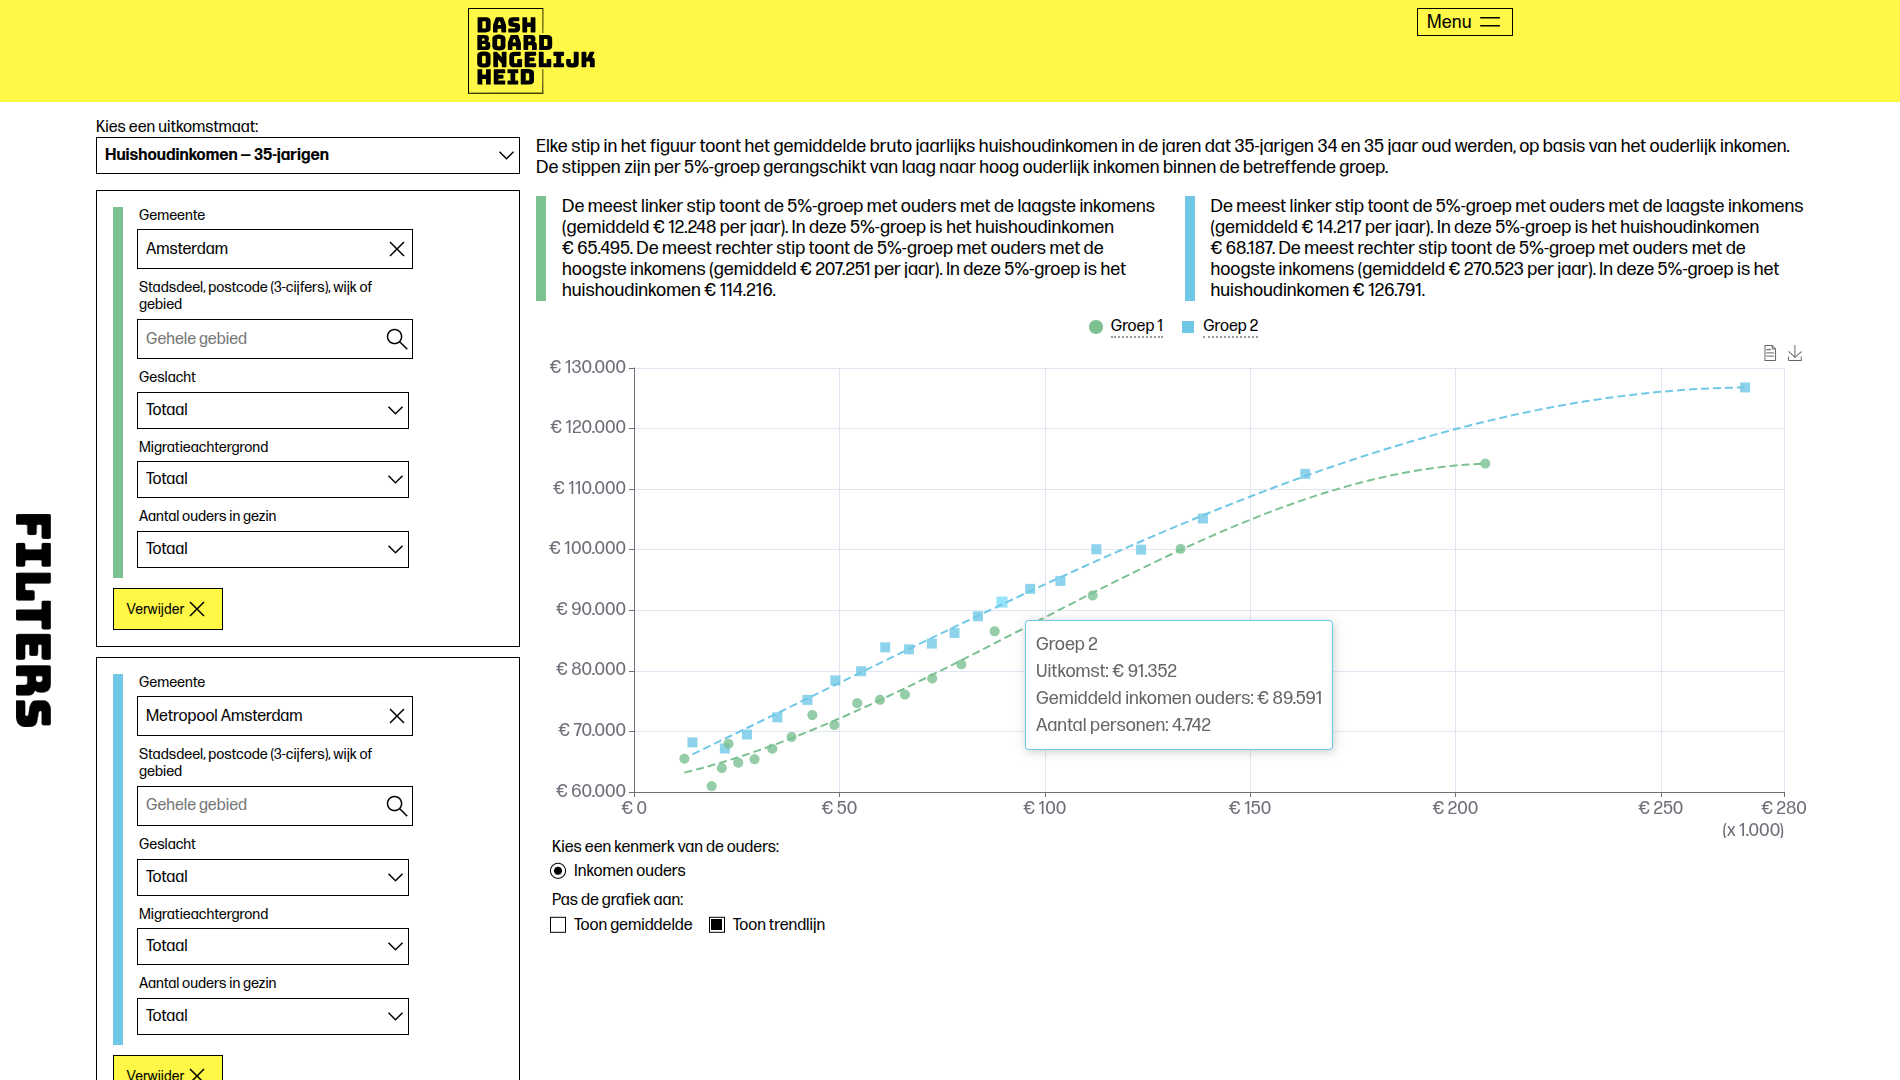Click the rightmost green Groep 1 data point
1900x1080 pixels.
1485,464
